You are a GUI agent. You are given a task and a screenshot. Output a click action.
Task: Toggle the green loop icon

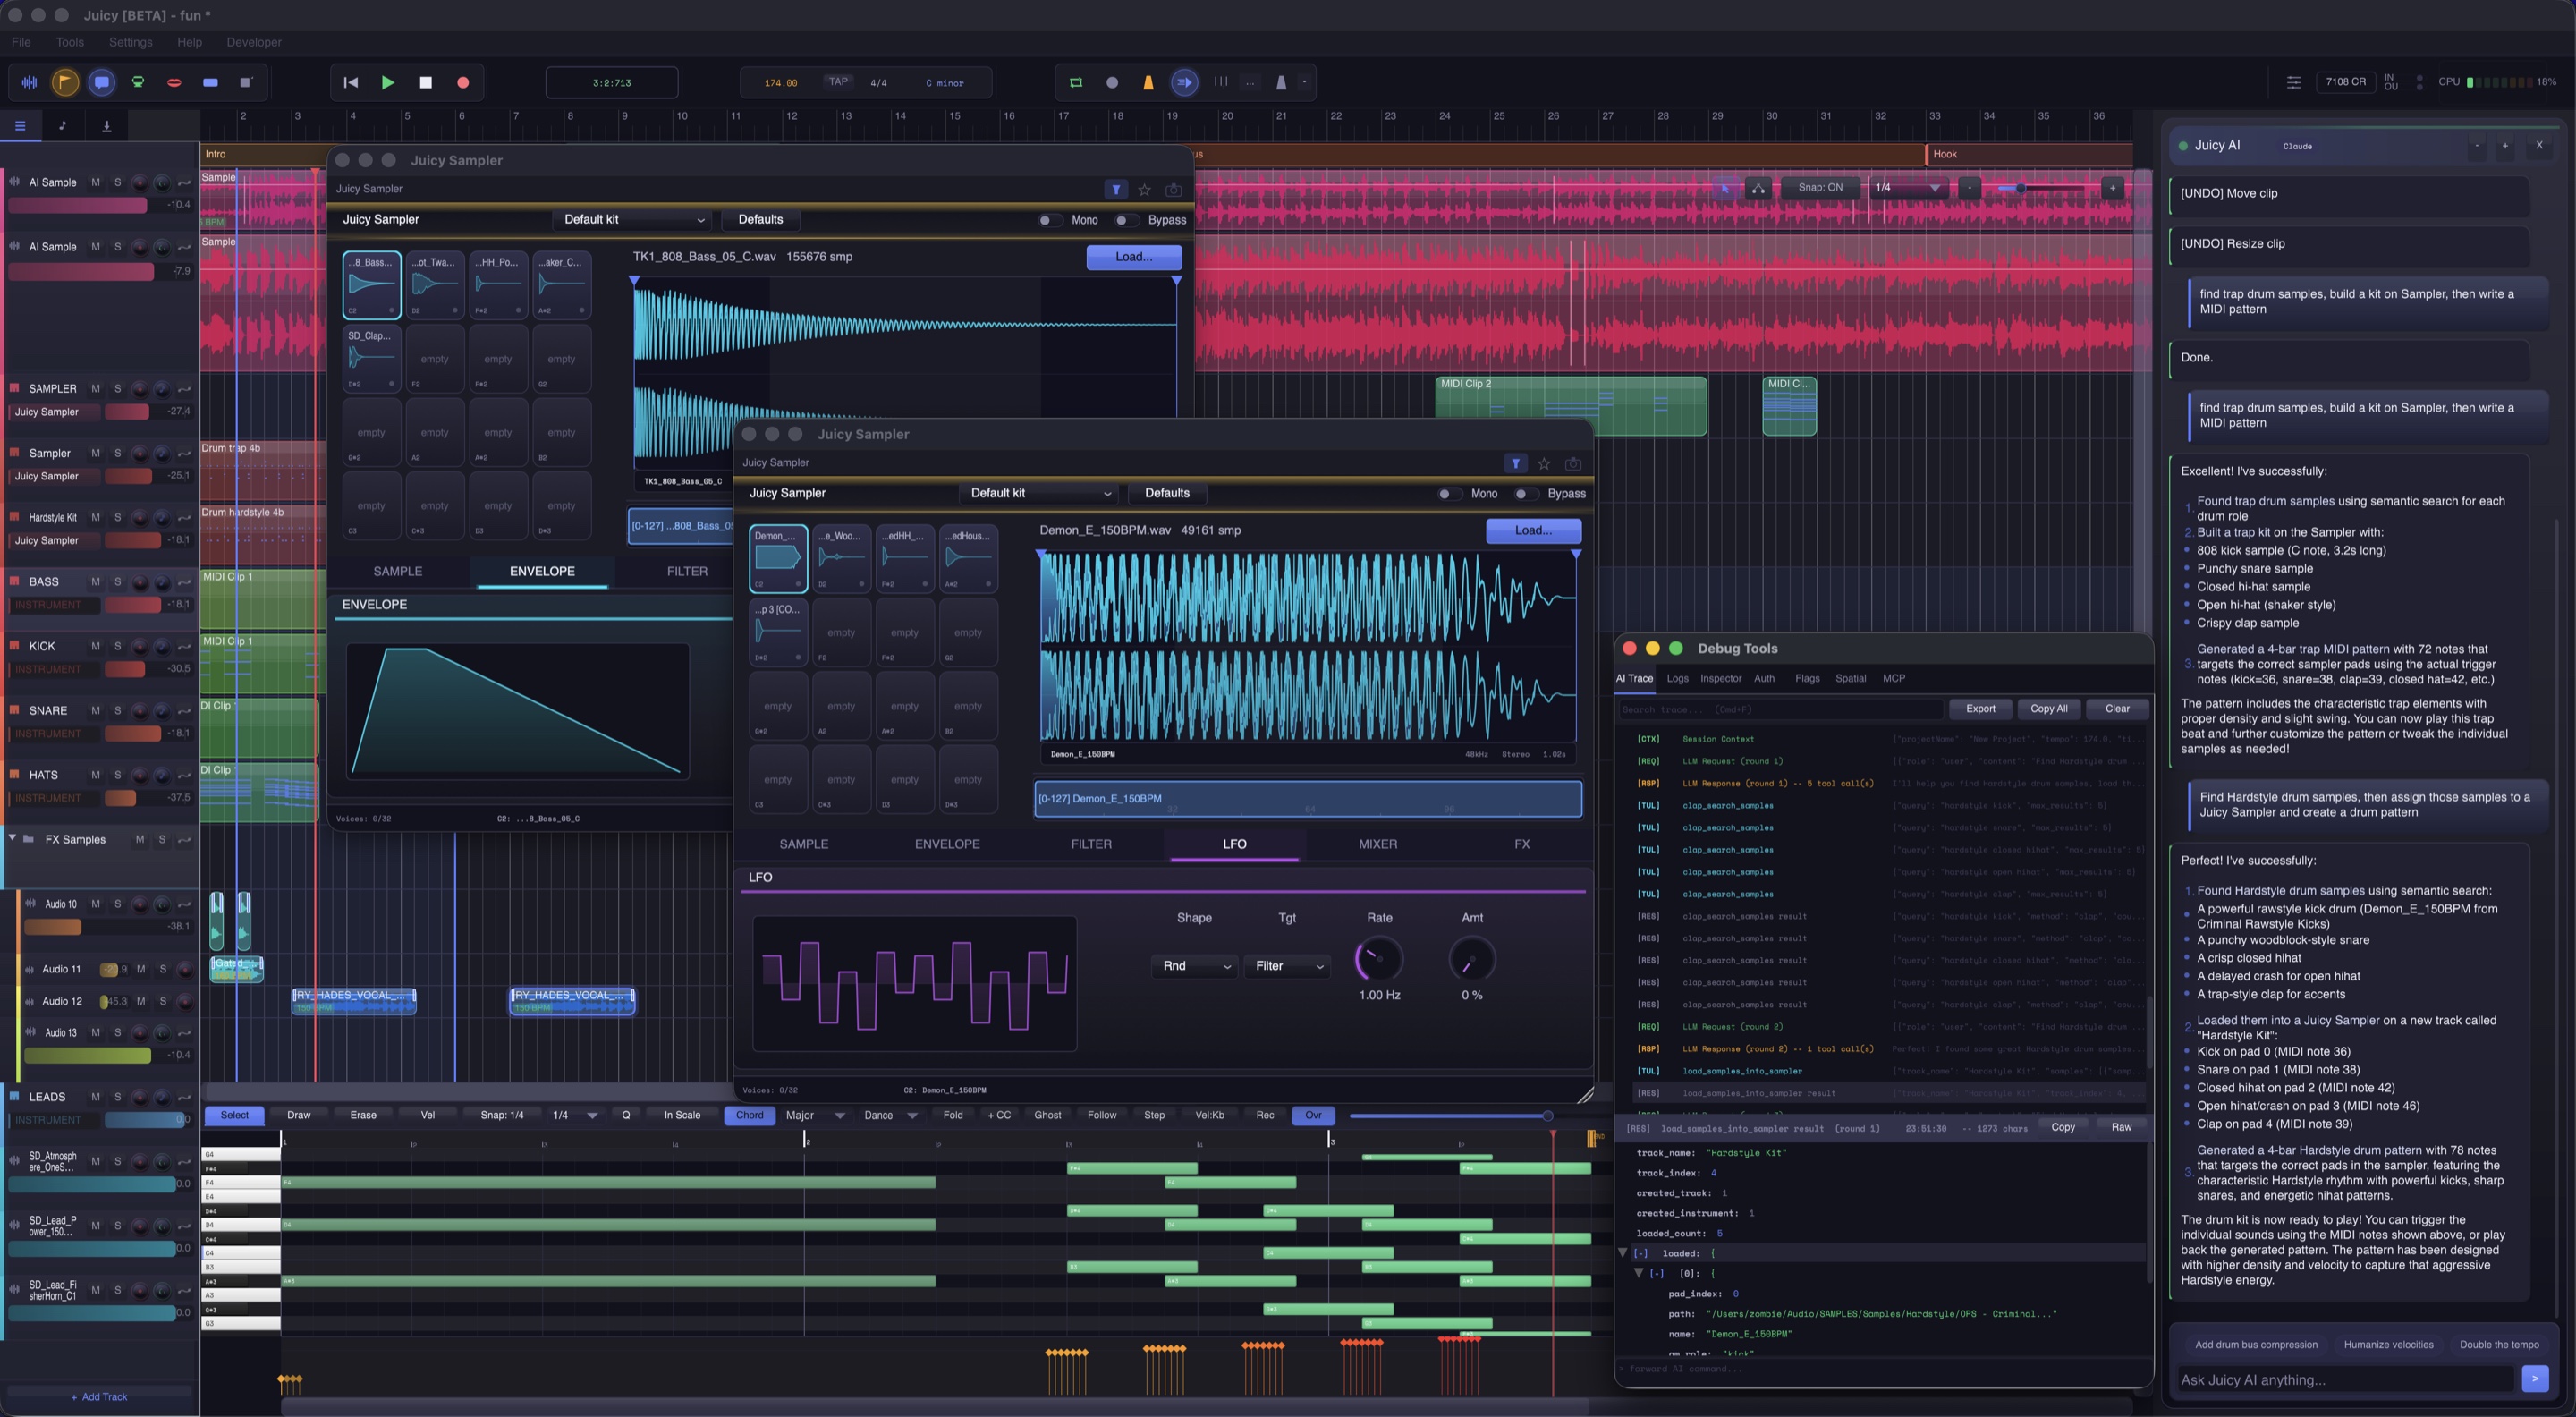[x=1076, y=82]
